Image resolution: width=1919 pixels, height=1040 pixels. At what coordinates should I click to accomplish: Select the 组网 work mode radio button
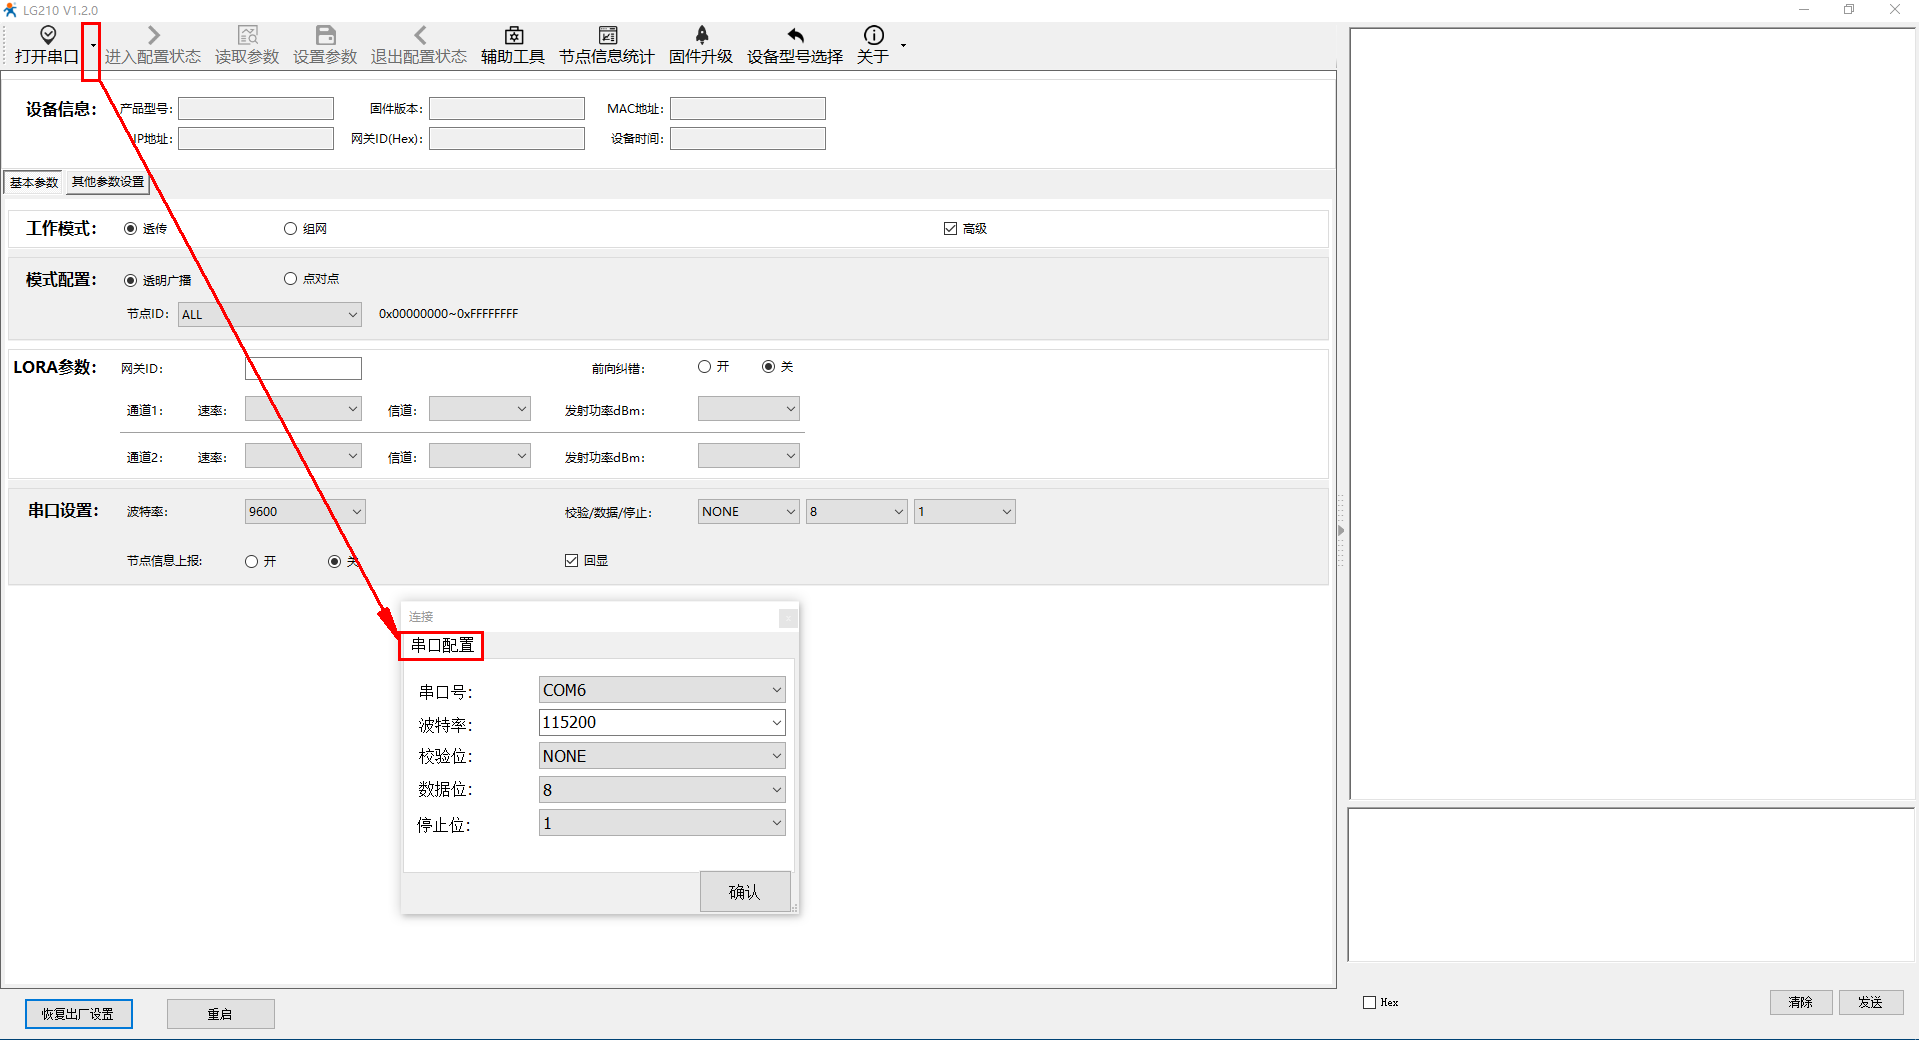pyautogui.click(x=291, y=229)
